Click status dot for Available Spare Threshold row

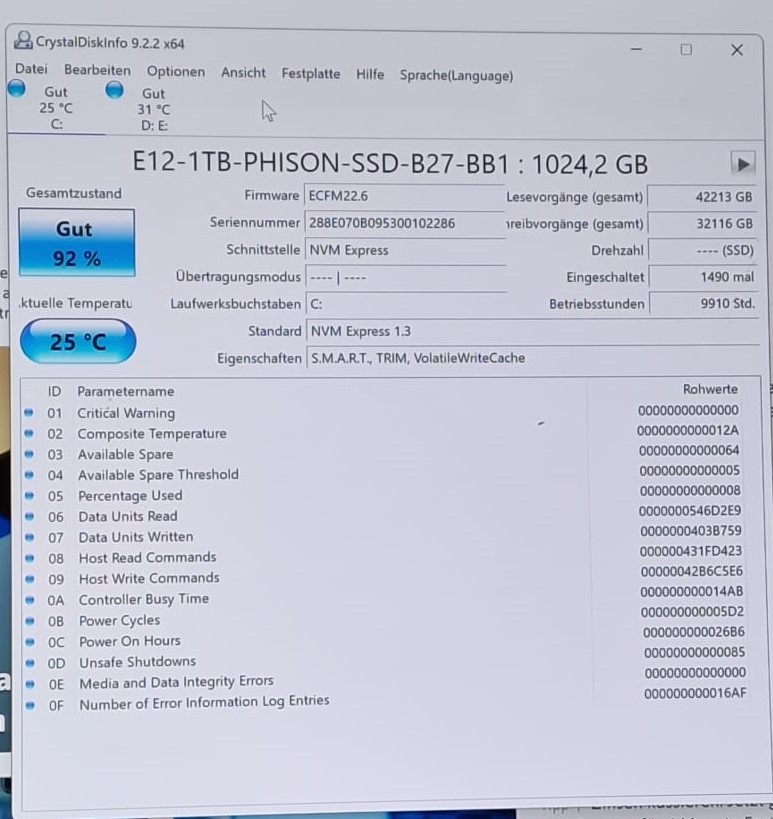[29, 475]
